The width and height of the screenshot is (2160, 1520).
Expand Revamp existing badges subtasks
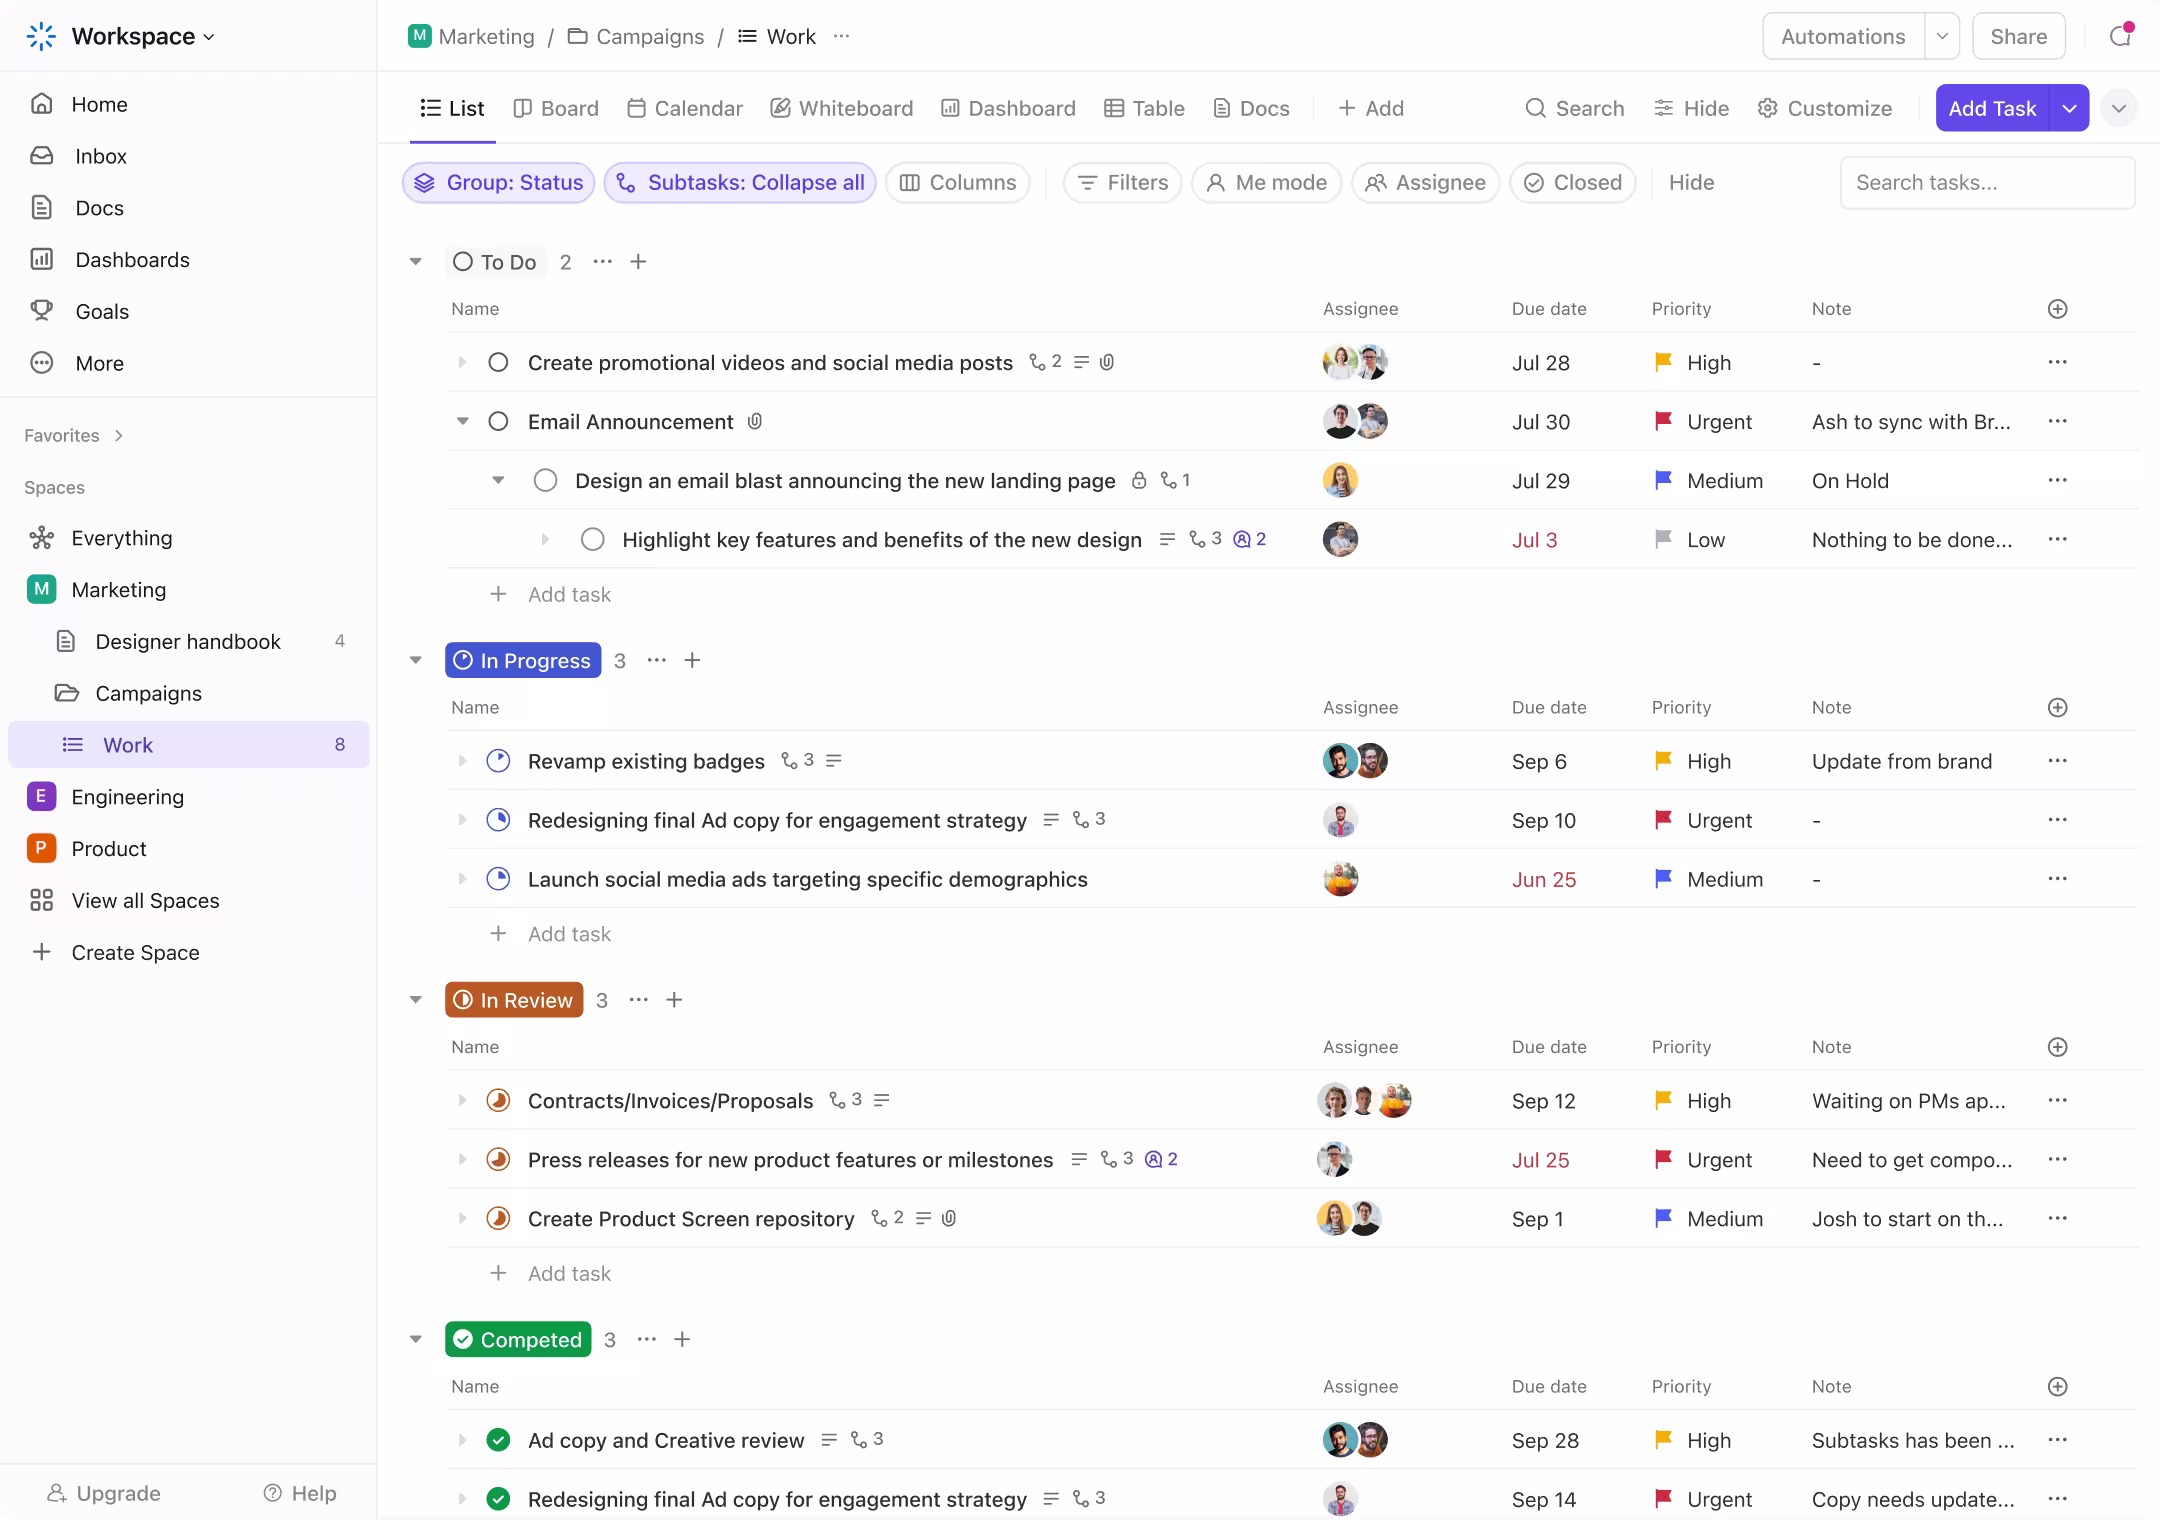point(462,761)
